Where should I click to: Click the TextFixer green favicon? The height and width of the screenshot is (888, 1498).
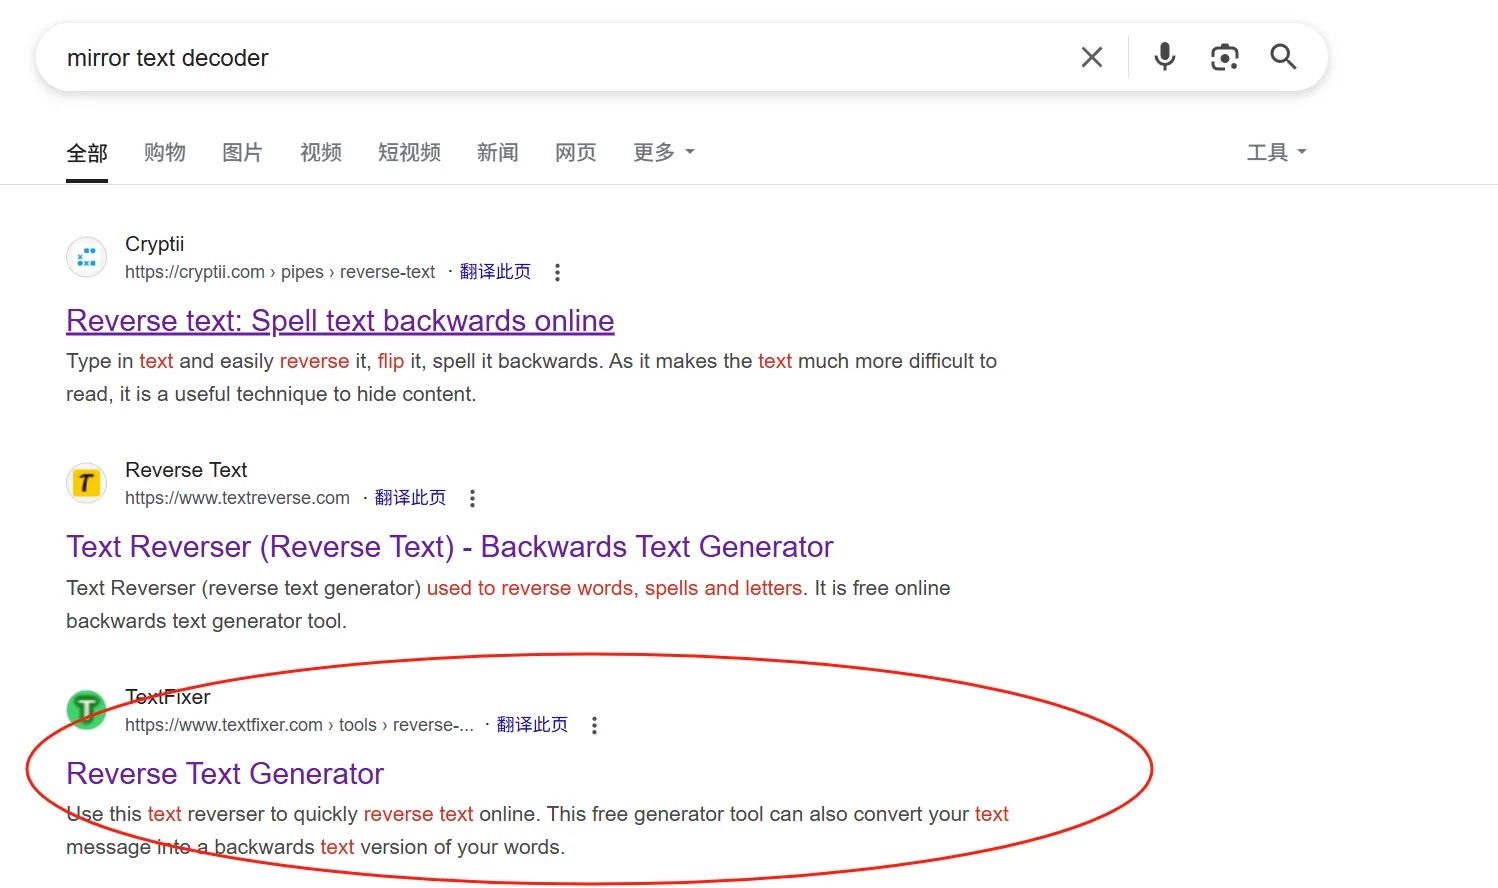[x=87, y=710]
